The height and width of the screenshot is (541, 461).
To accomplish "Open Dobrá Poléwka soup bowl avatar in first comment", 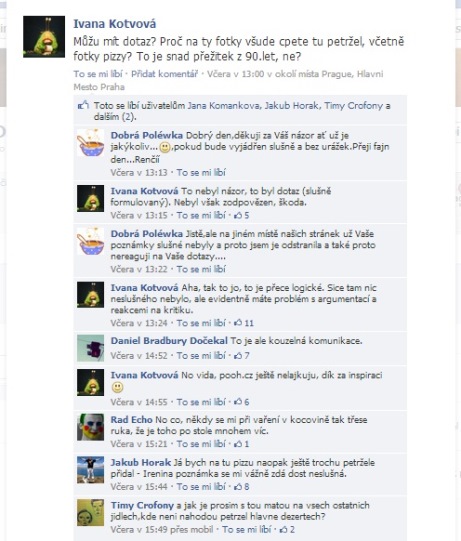I will [x=90, y=142].
